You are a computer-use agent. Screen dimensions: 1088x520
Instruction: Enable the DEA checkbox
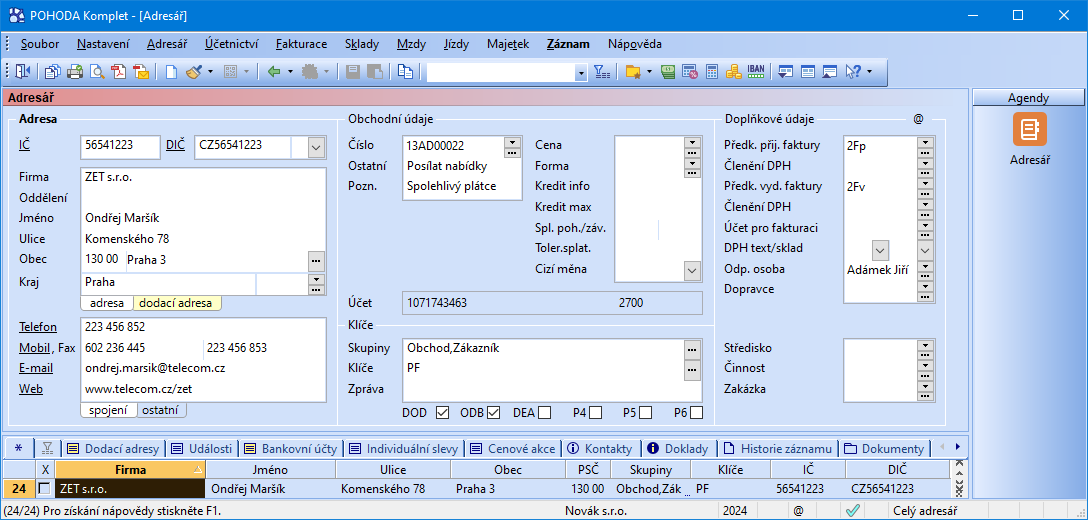[x=545, y=413]
